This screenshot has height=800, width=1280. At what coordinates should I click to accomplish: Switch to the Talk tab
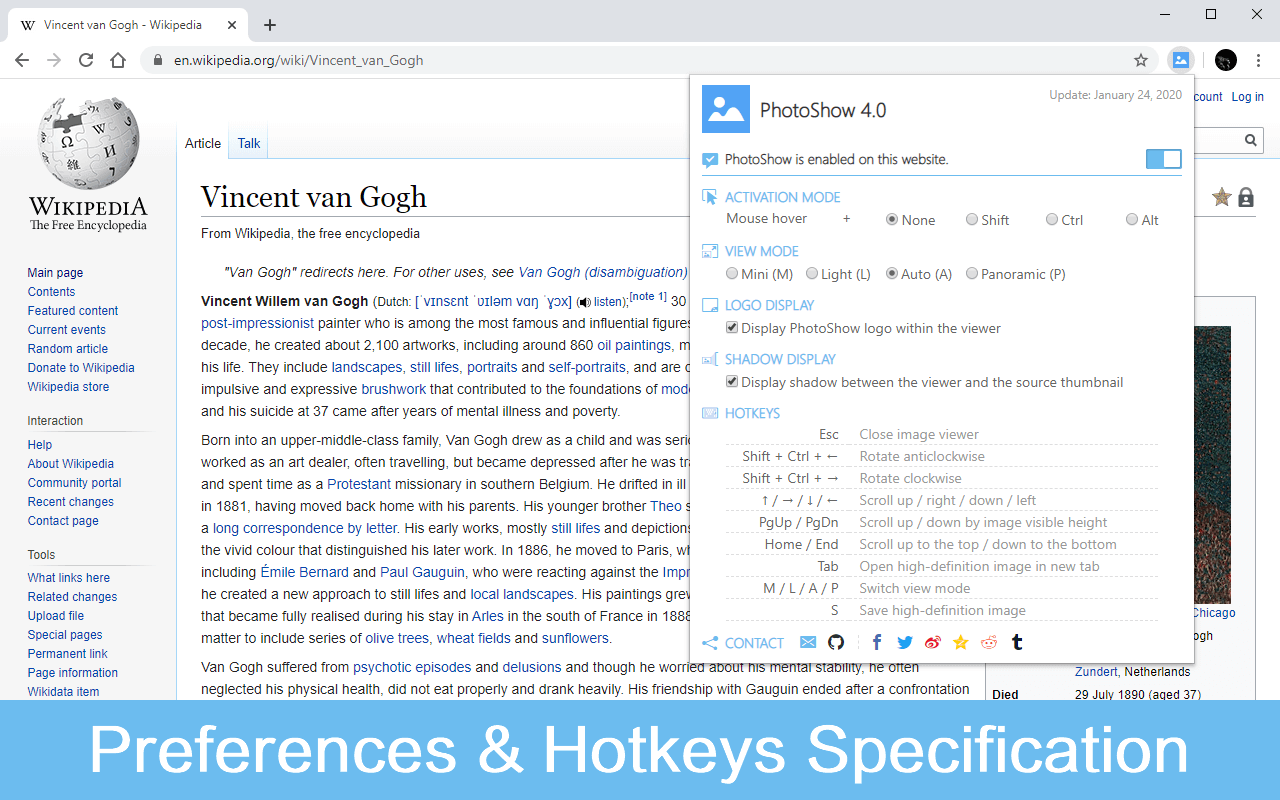tap(249, 143)
